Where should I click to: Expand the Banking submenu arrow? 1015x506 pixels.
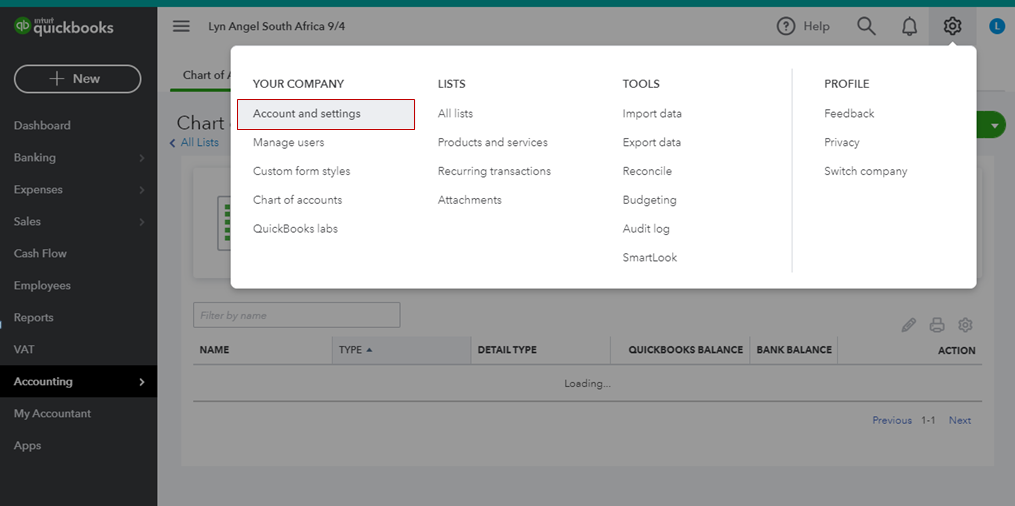142,158
